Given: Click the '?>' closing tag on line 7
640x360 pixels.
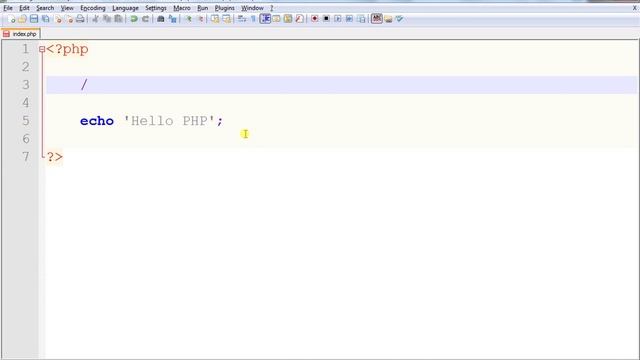Looking at the screenshot, I should click(55, 157).
